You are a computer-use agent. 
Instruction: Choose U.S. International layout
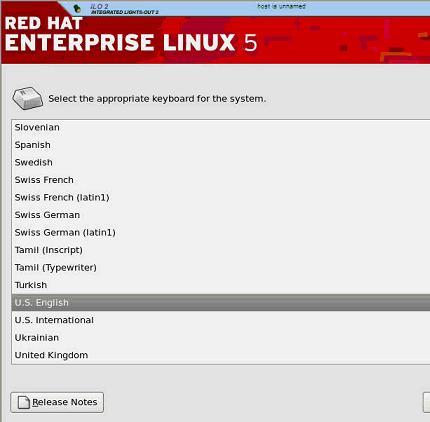point(221,320)
